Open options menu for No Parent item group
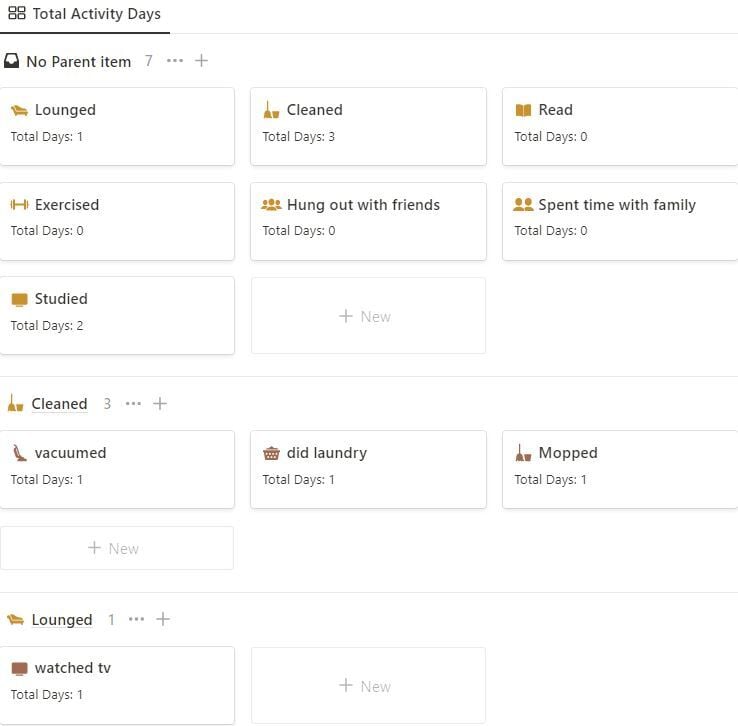The width and height of the screenshot is (738, 726). coord(175,61)
